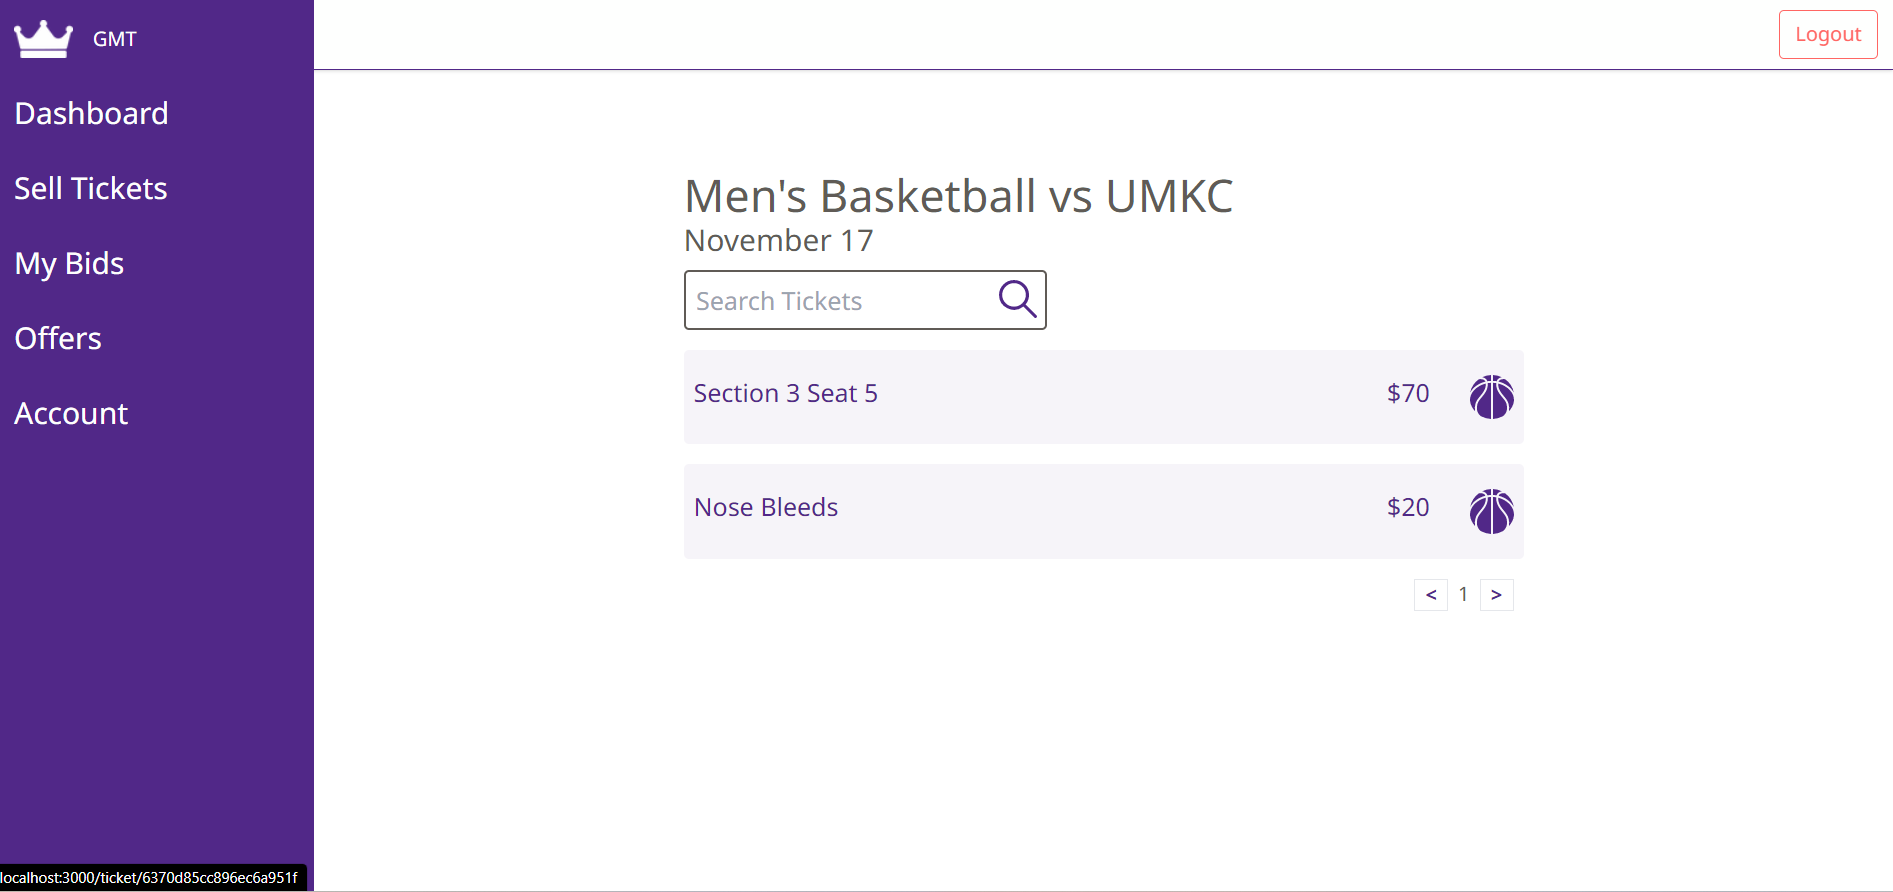Open the Section 3 Seat 5 ticket
Viewport: 1893px width, 892px height.
(786, 394)
